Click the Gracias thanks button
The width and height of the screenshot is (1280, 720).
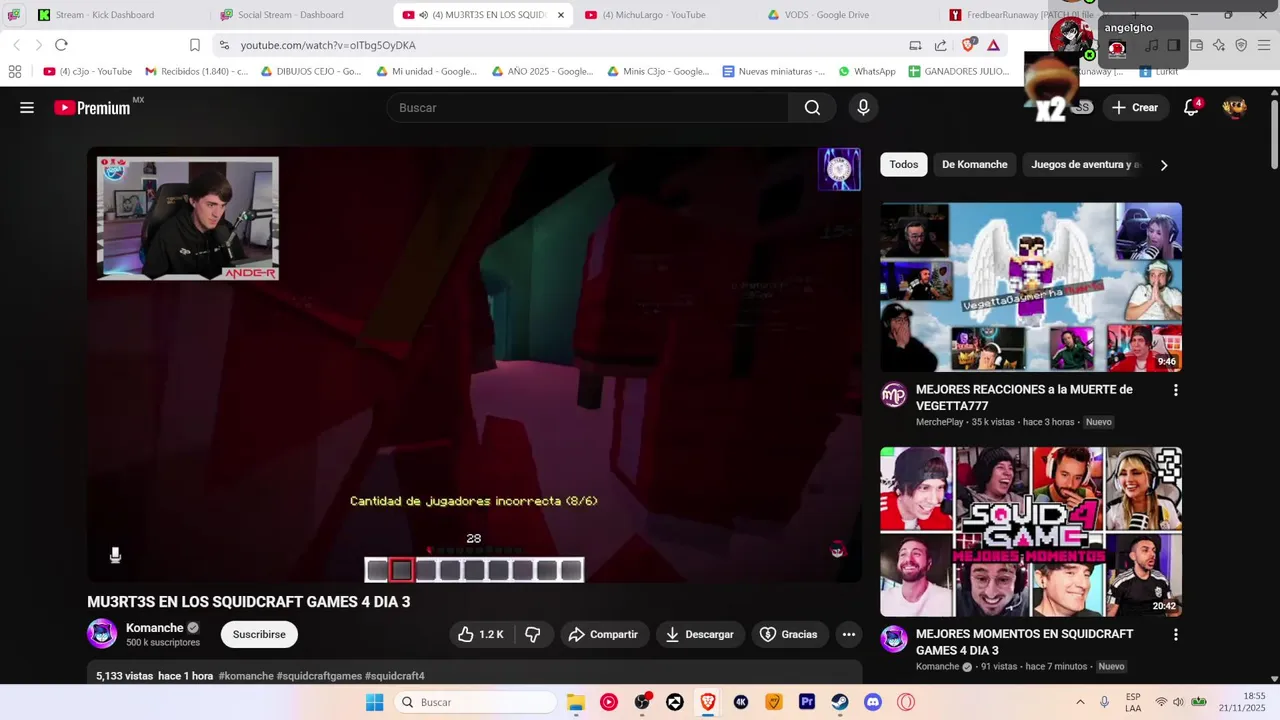pos(789,634)
